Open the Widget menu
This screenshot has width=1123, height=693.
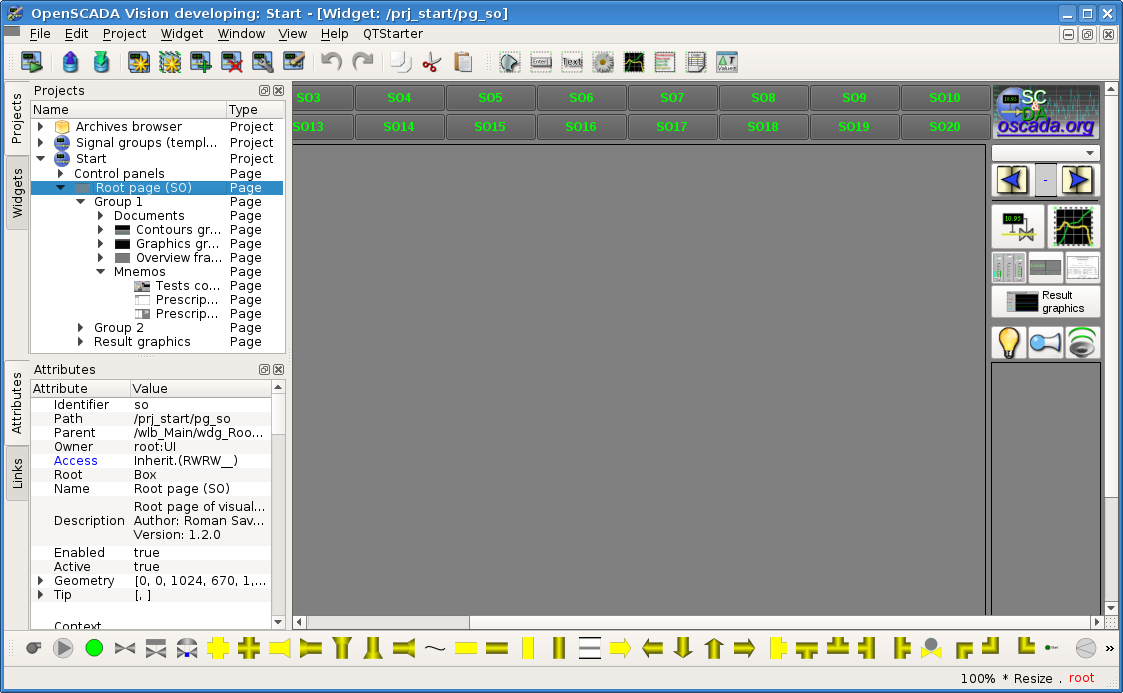pyautogui.click(x=182, y=34)
